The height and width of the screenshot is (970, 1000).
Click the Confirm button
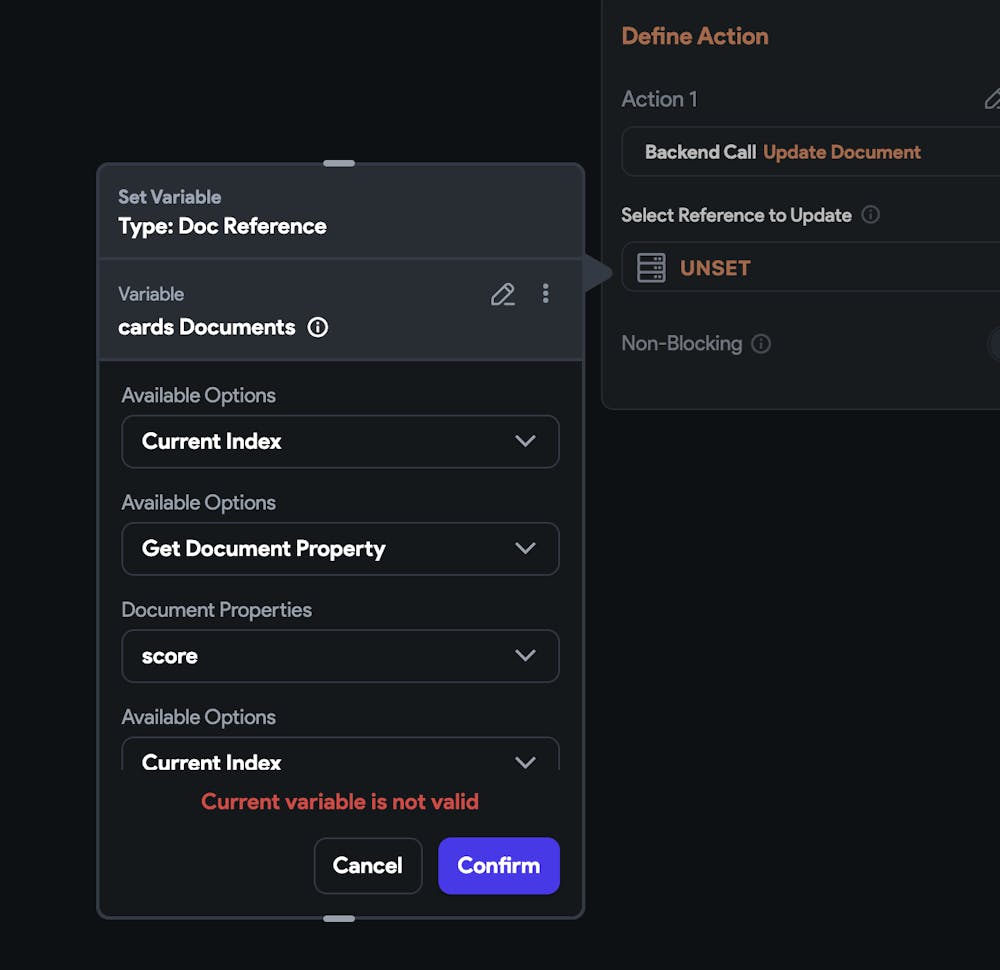pos(499,866)
